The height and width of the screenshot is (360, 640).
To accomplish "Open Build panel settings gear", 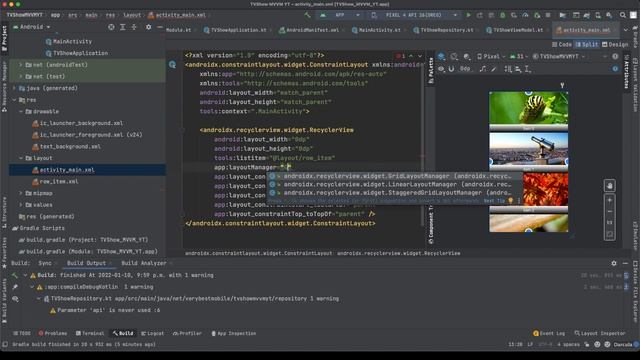I will pos(614,263).
